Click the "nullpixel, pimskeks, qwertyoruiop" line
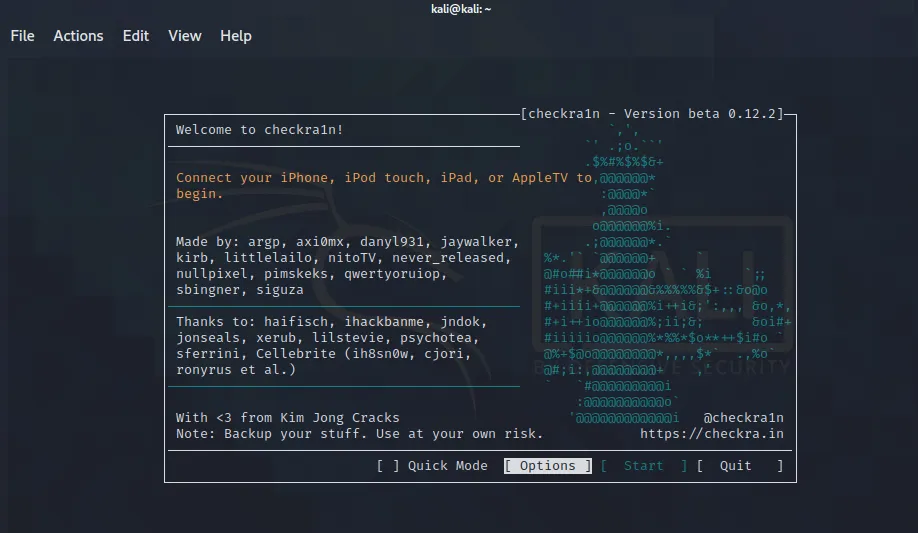 point(311,274)
